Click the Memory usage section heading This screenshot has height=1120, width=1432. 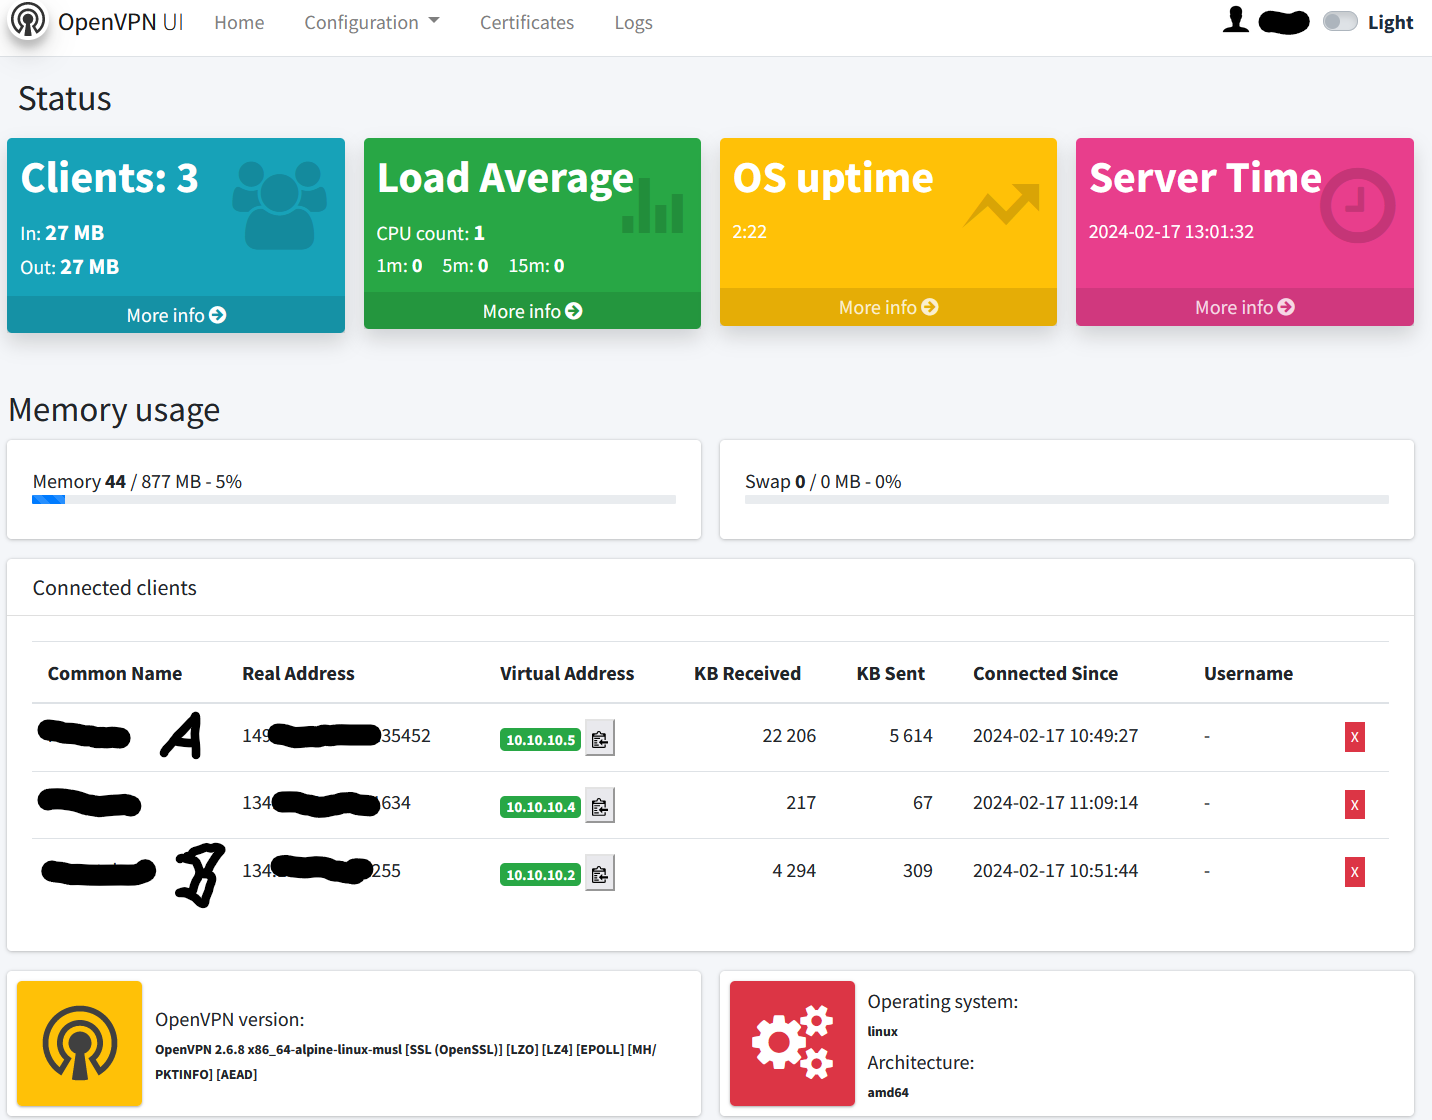click(x=114, y=410)
